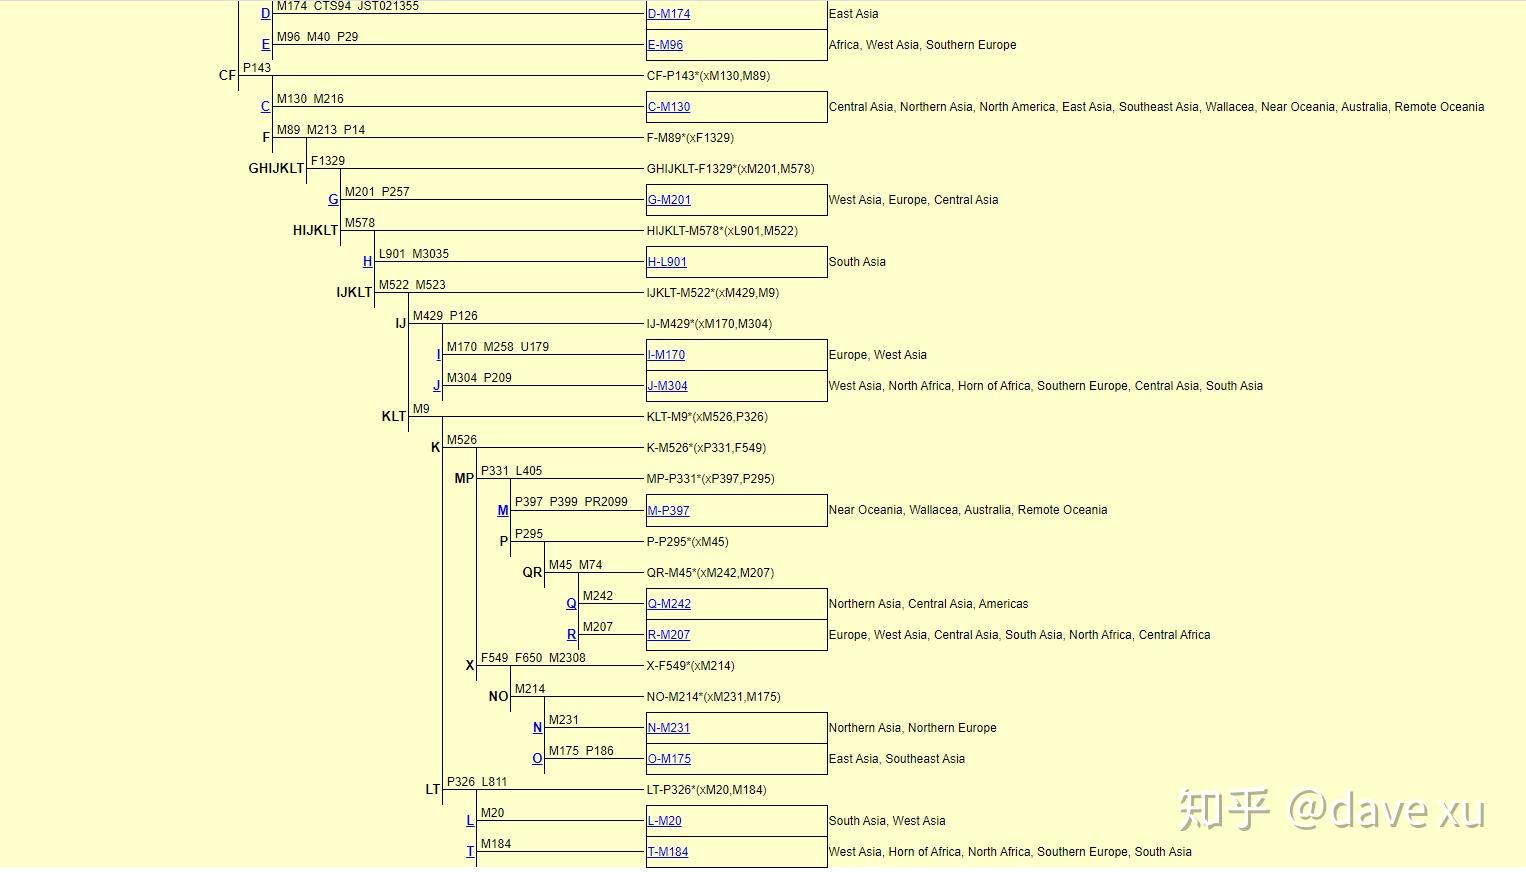
Task: Click the Q haplogroup letter link
Action: (571, 603)
